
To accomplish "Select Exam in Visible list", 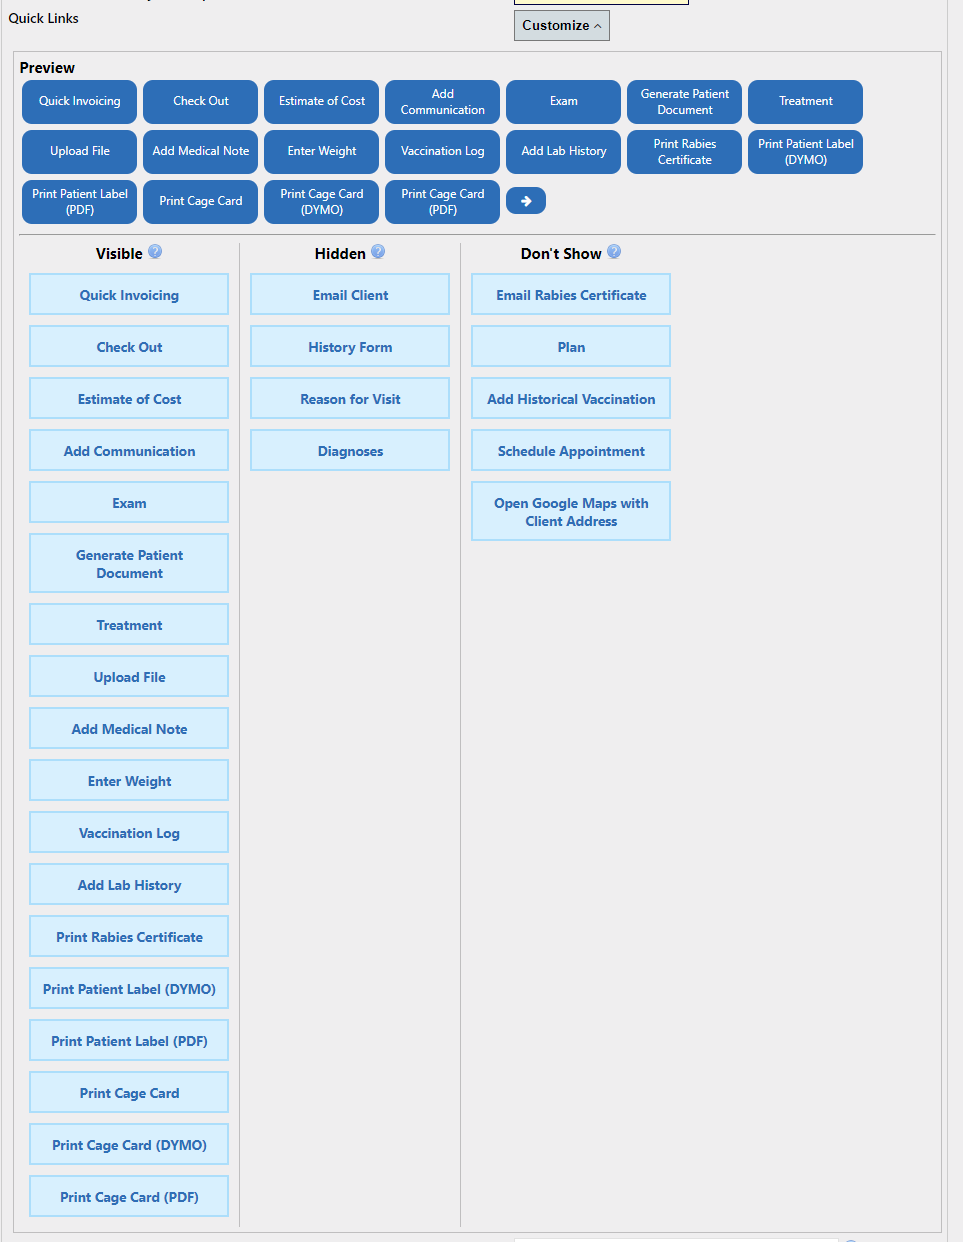I will pos(129,503).
